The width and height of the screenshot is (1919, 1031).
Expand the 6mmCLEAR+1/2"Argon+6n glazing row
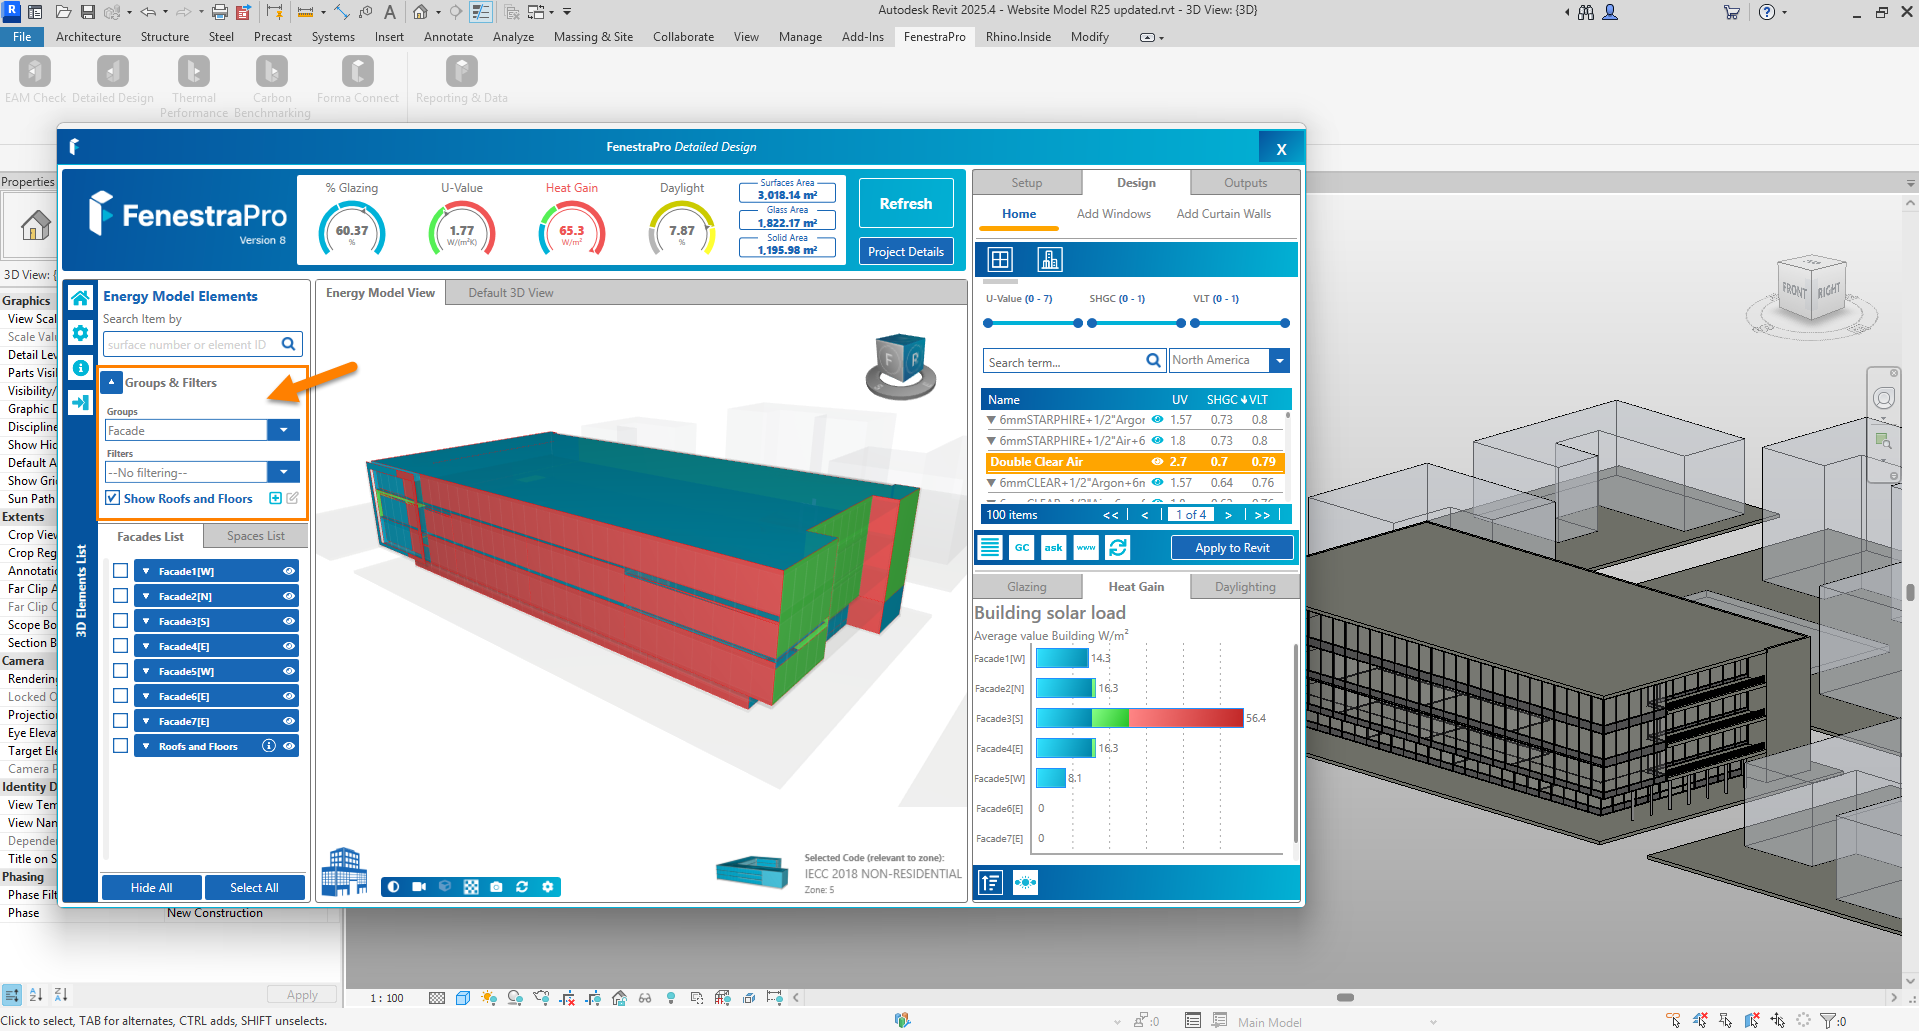click(991, 483)
